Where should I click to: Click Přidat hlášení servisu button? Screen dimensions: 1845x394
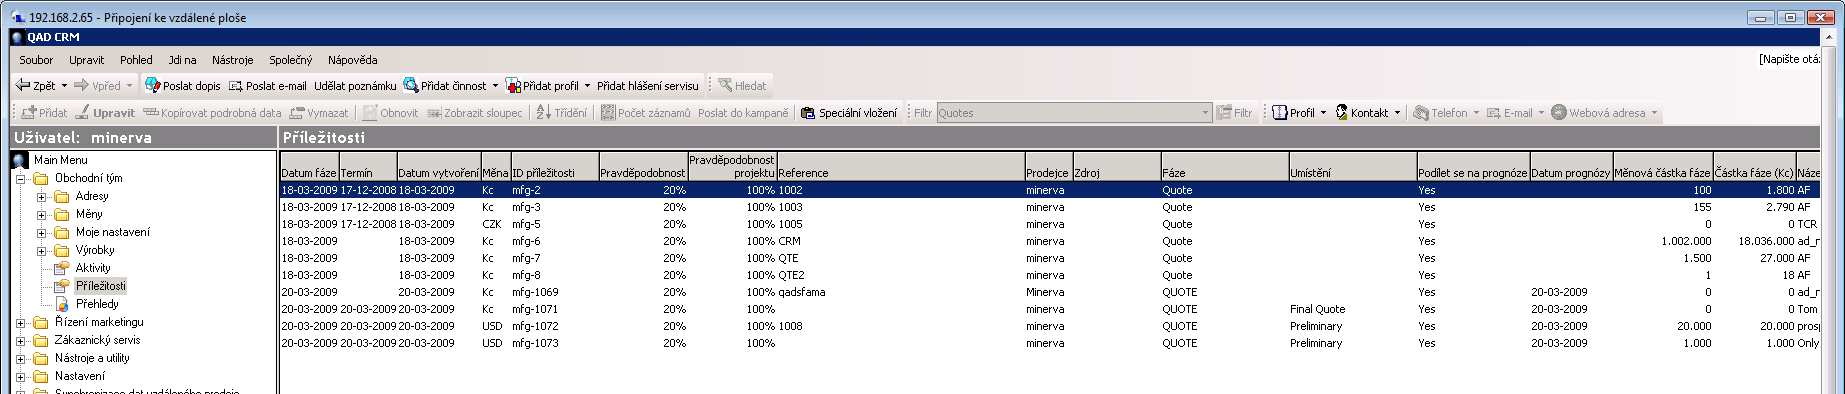click(648, 86)
